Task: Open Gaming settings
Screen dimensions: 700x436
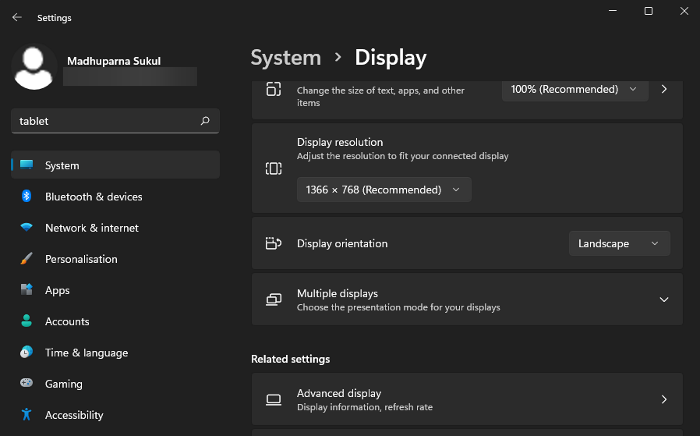Action: pos(116,384)
